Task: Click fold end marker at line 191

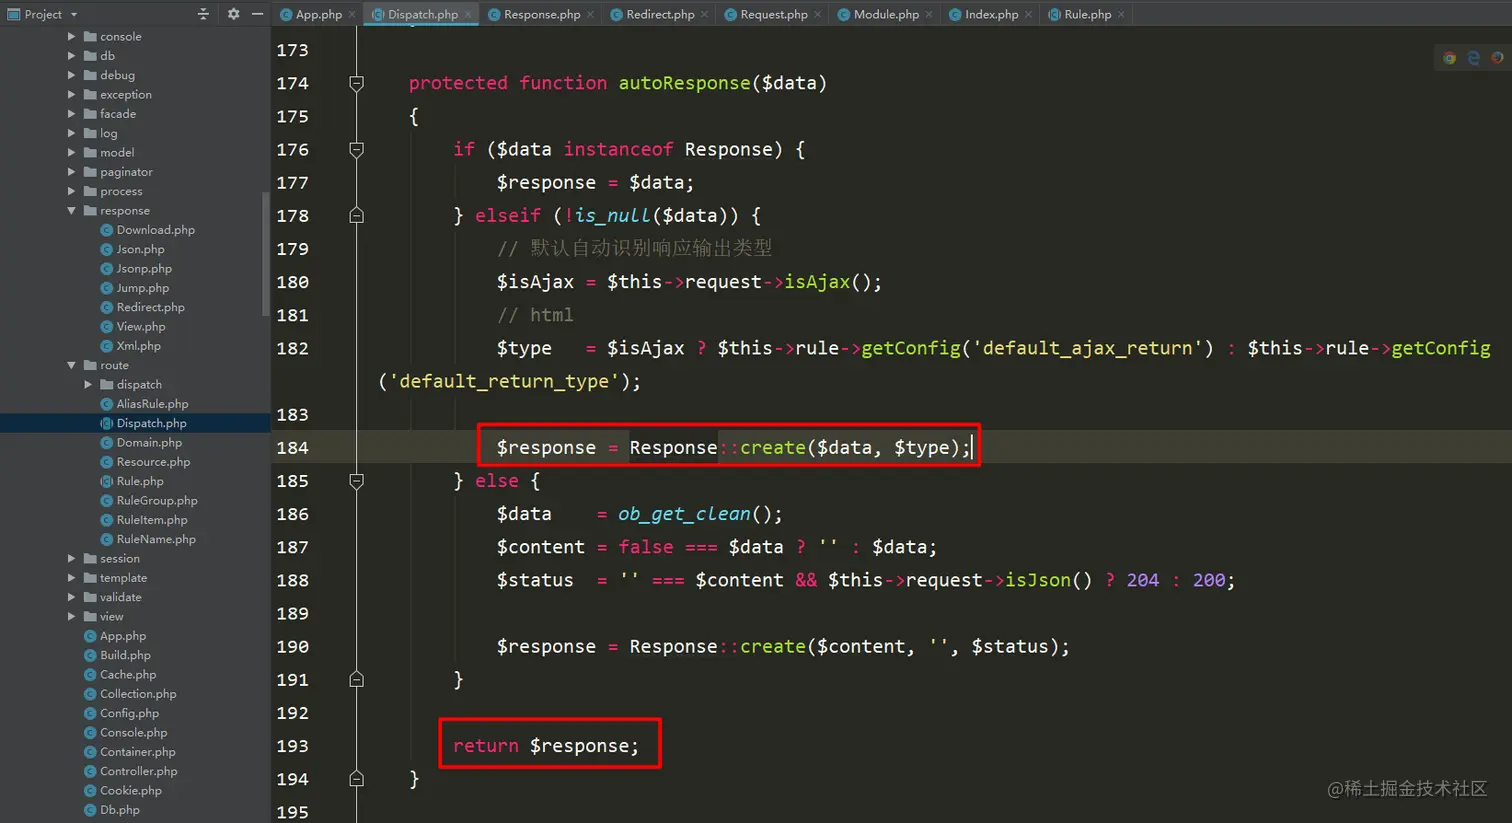Action: click(356, 680)
